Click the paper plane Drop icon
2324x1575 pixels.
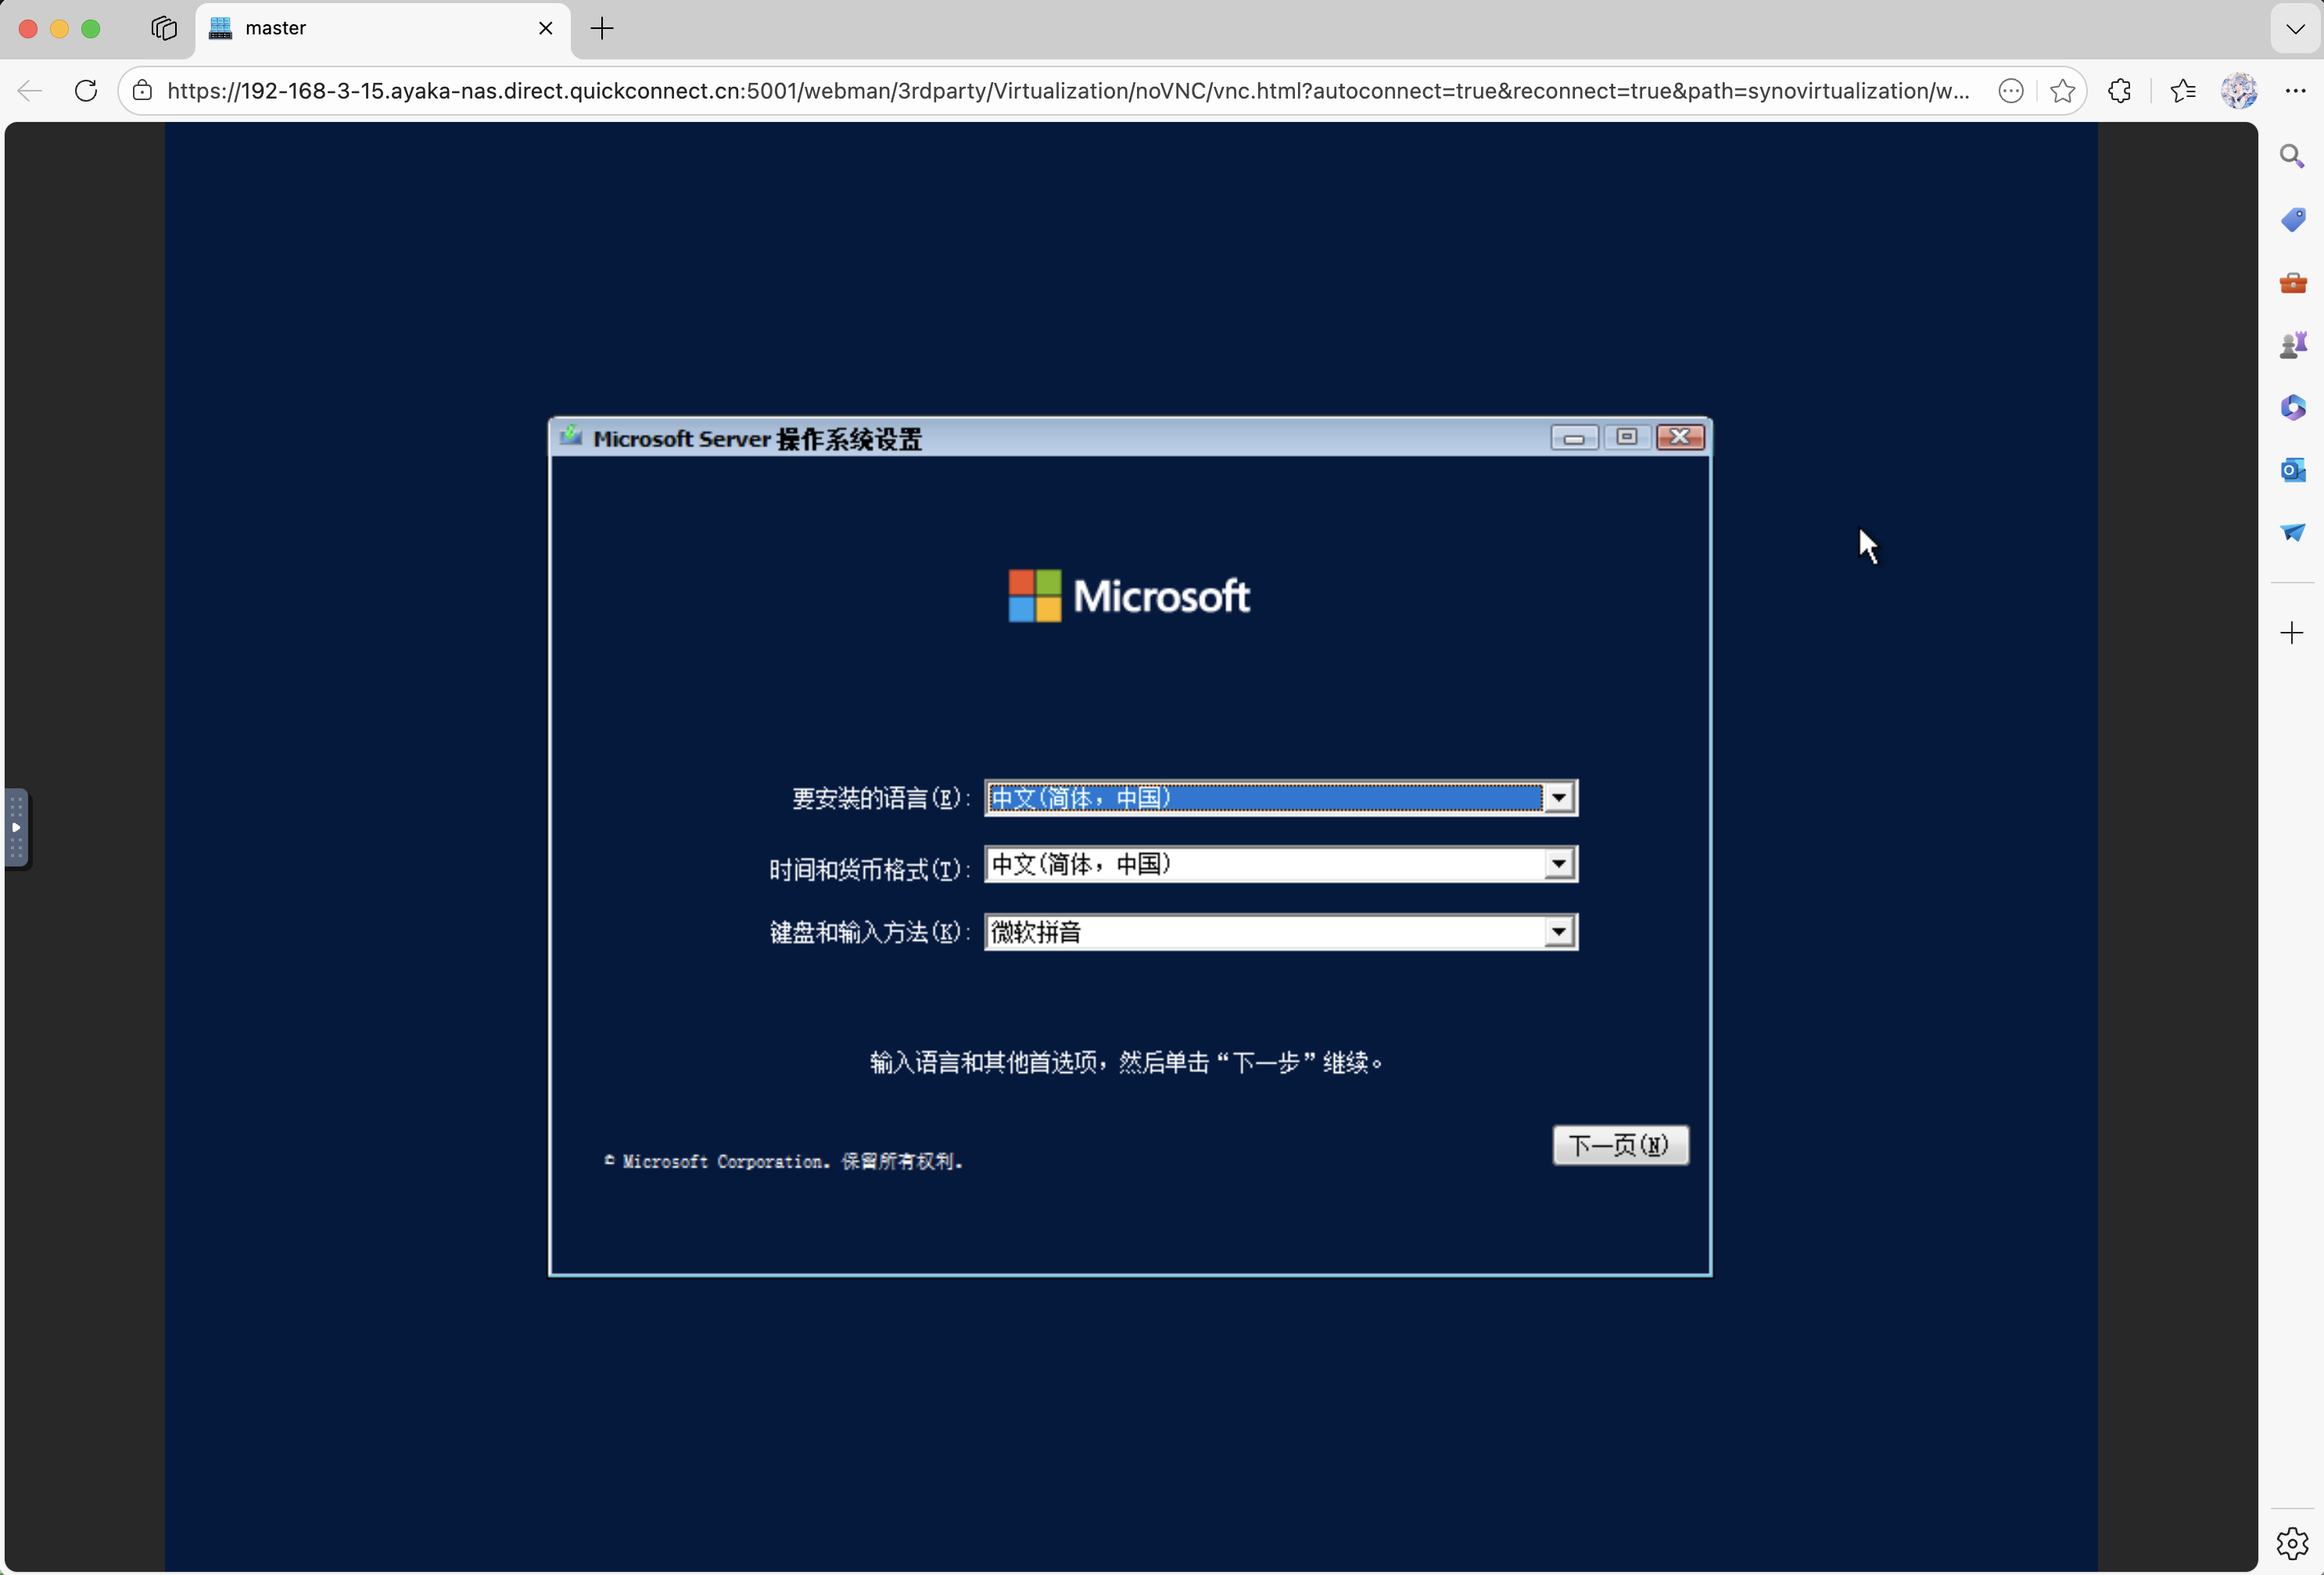pyautogui.click(x=2292, y=532)
